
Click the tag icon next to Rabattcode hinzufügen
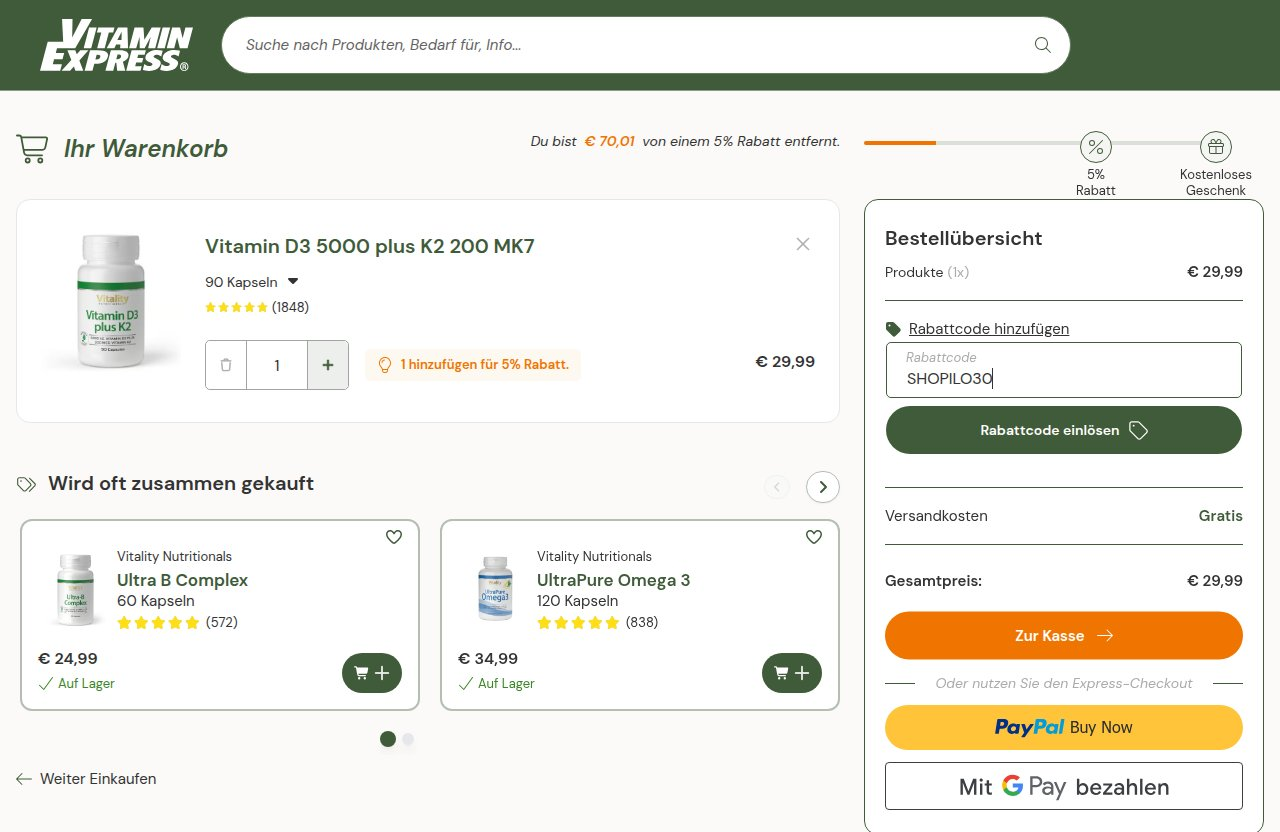[x=893, y=329]
